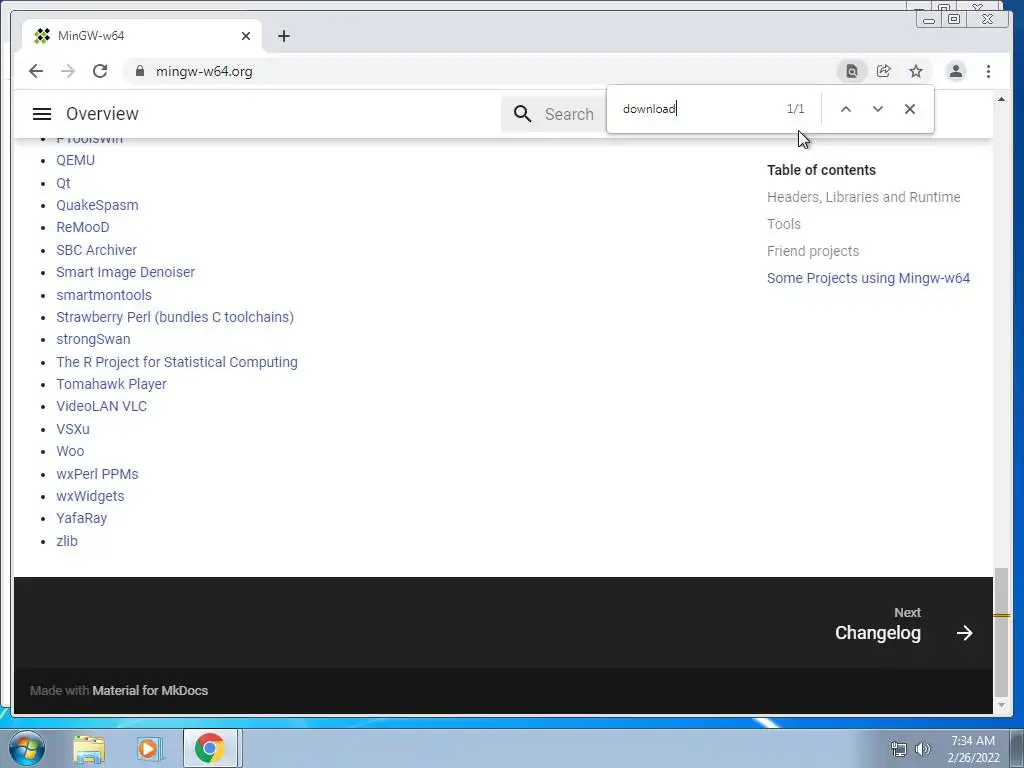Click the Show desktop strip on taskbar

[1017, 749]
